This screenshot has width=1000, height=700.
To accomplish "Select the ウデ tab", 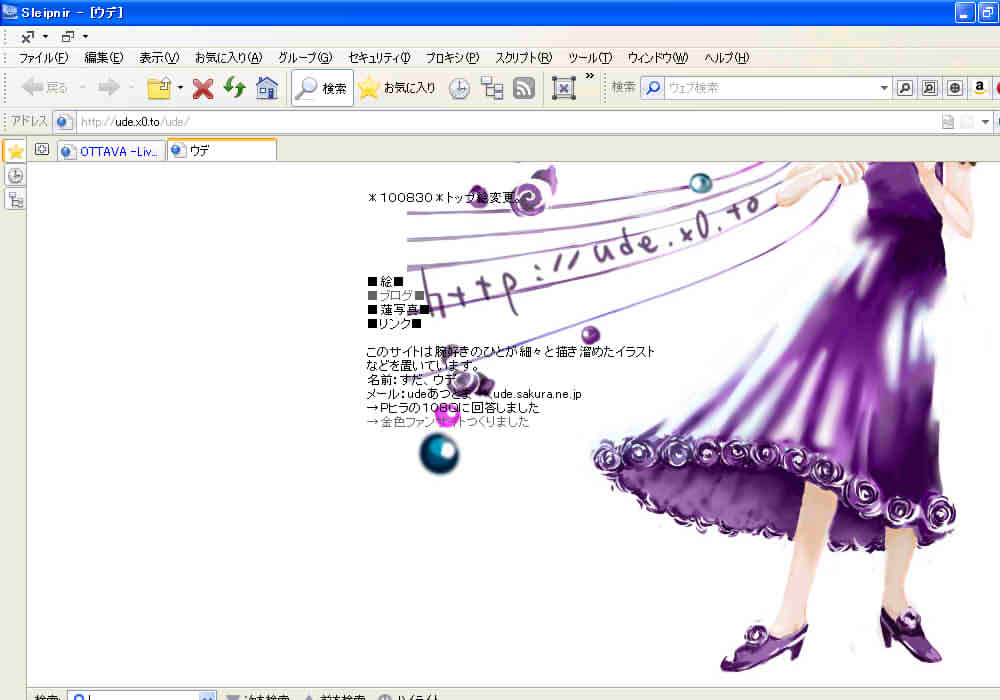I will [x=222, y=150].
